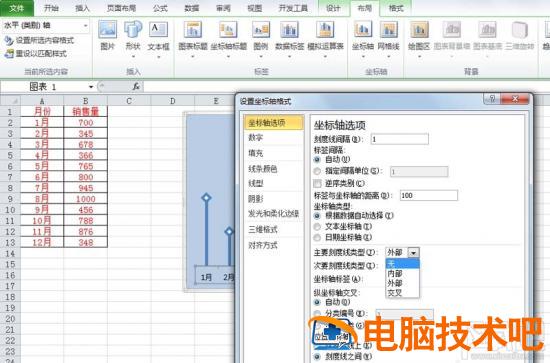Insert a picture using the 图片 icon
Screen dimensions: 550x363
(107, 35)
